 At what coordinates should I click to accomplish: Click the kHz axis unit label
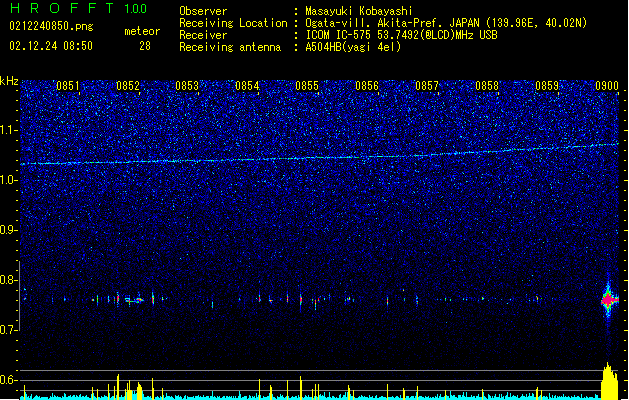tap(9, 81)
